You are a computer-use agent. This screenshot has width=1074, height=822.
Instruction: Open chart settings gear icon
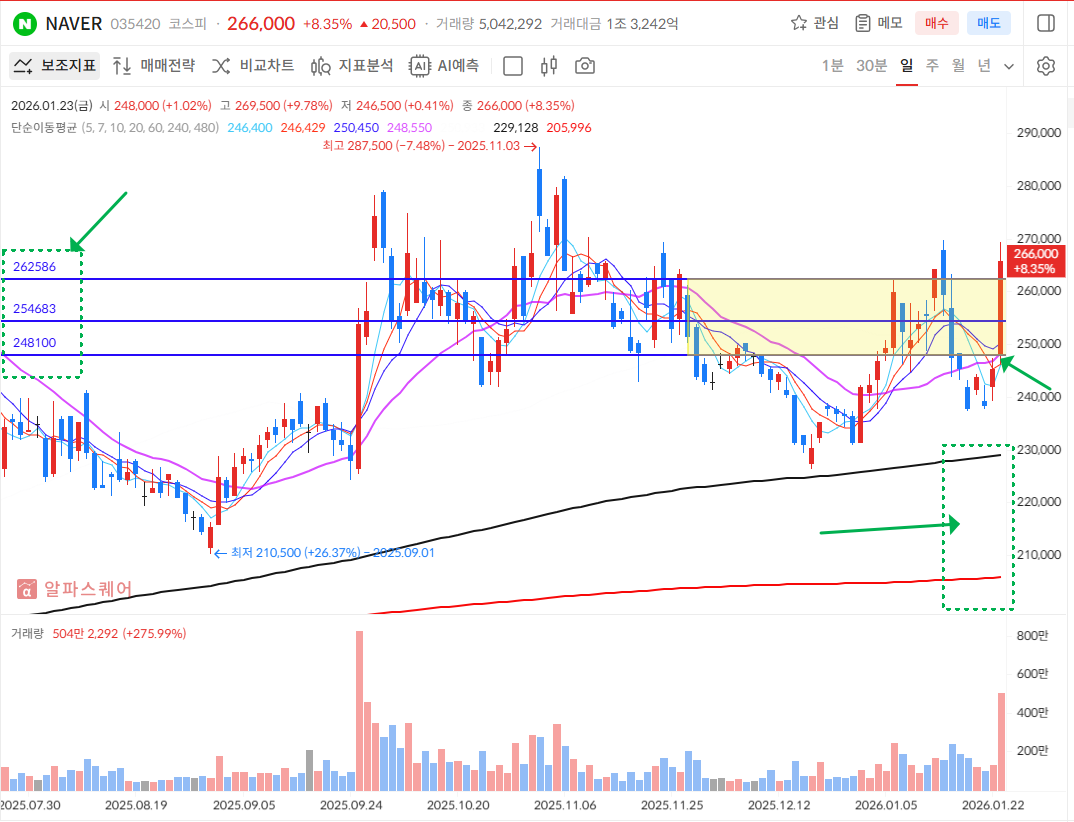pos(1046,66)
